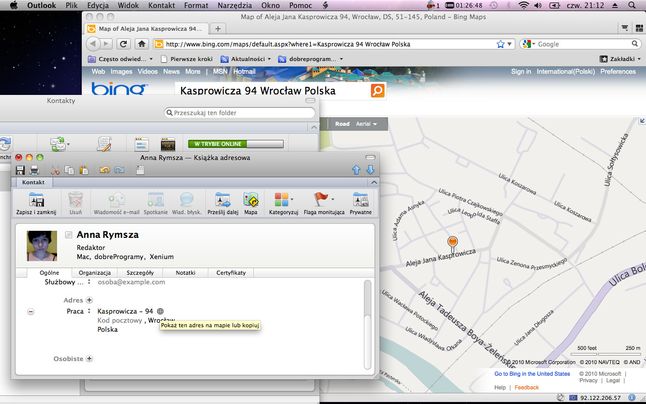
Task: Open the Narzędzia menu
Action: coord(234,5)
